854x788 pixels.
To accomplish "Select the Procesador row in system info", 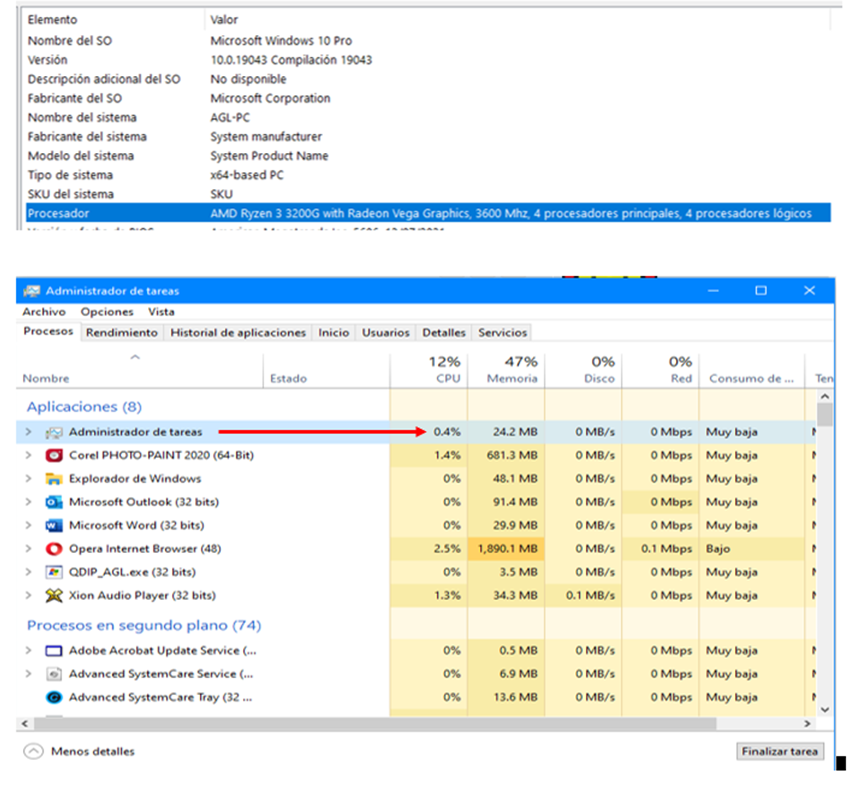I will (x=428, y=213).
